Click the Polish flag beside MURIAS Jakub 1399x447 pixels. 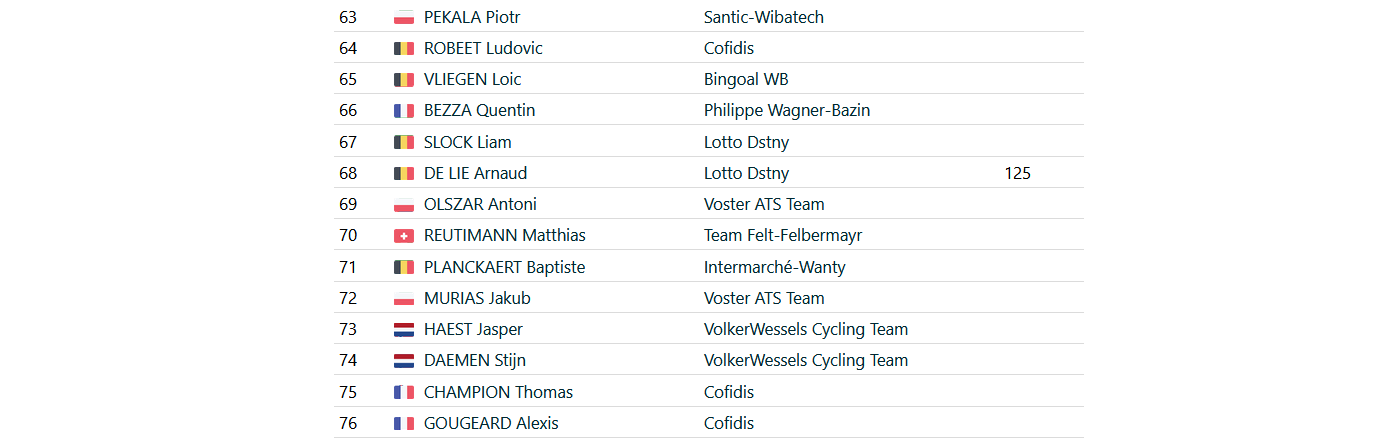[404, 298]
